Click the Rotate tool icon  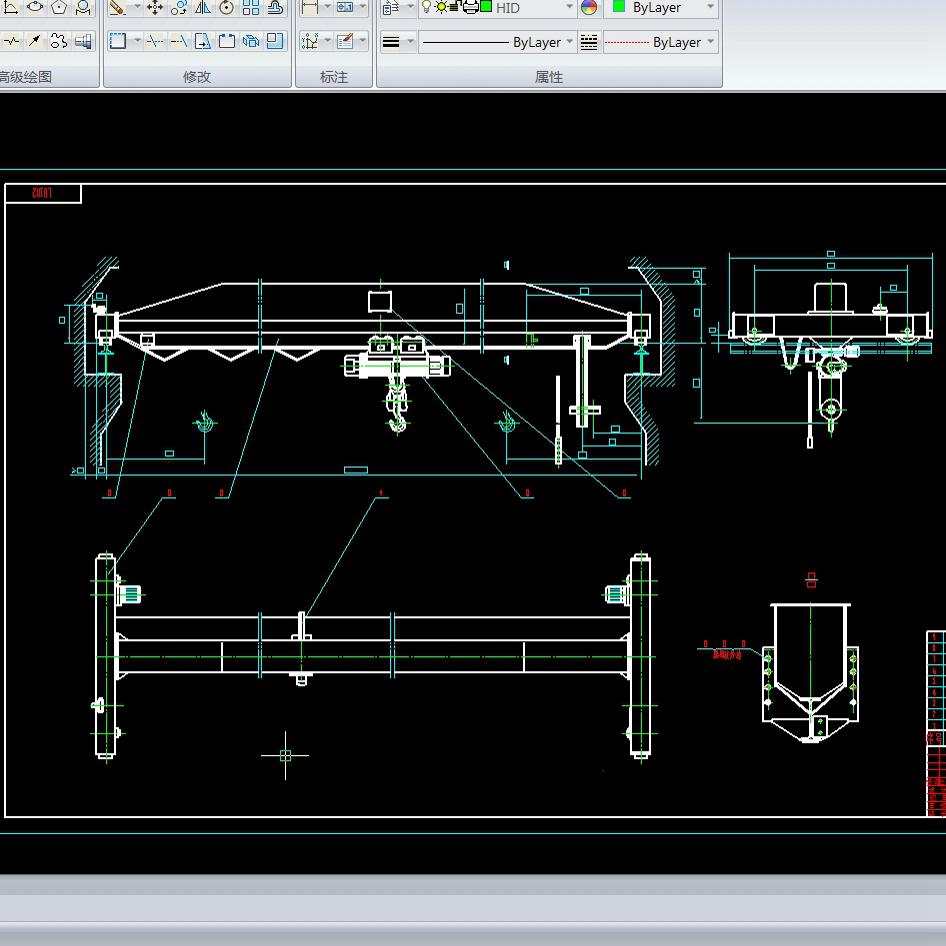click(x=227, y=8)
